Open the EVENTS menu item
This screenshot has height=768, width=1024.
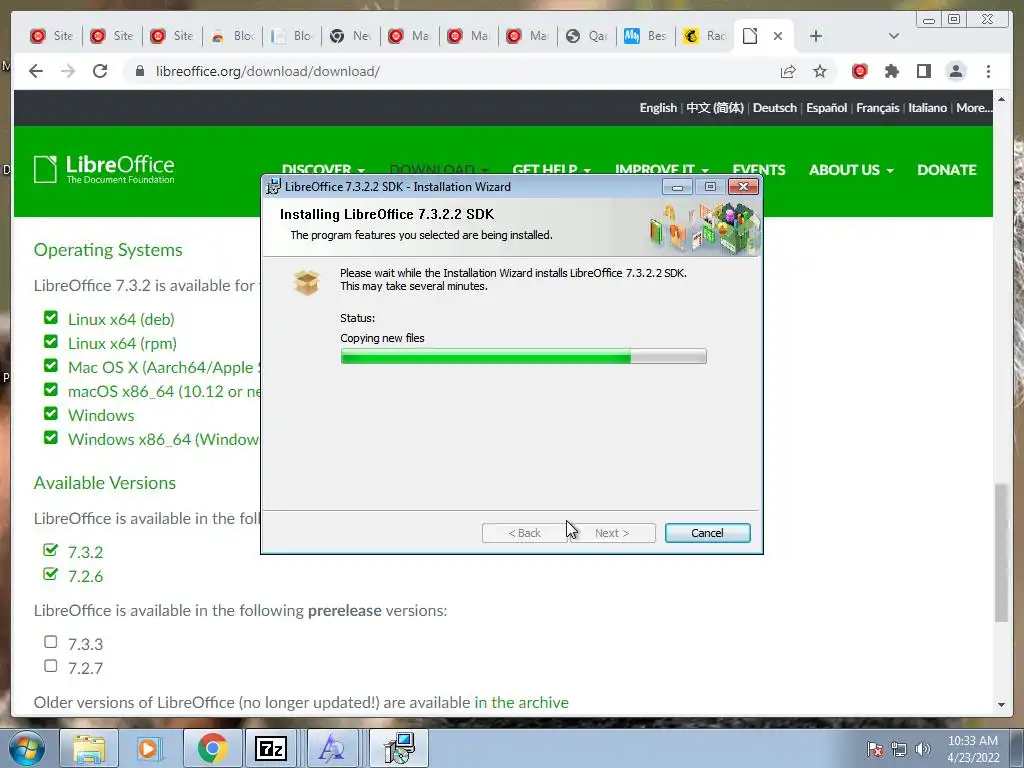(x=759, y=170)
